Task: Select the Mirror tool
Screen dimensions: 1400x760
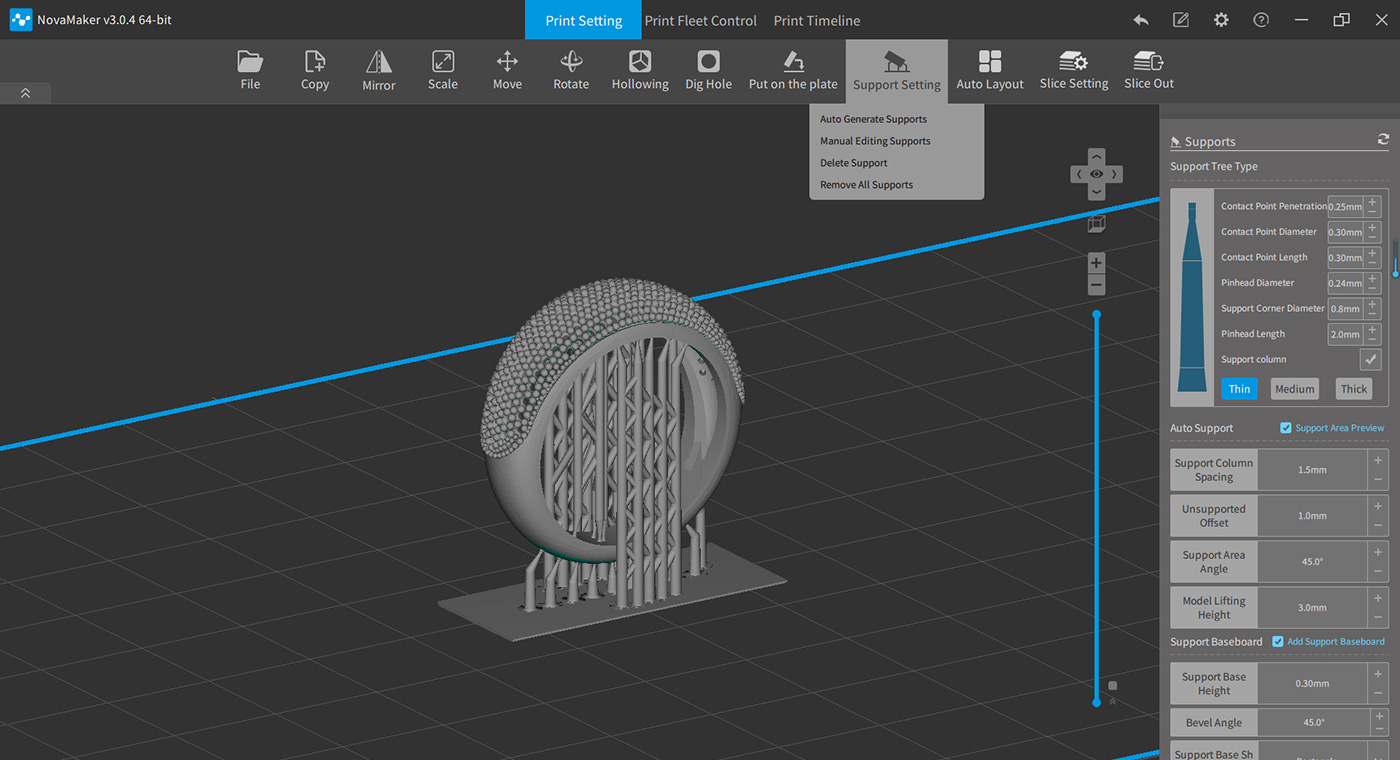Action: tap(379, 70)
